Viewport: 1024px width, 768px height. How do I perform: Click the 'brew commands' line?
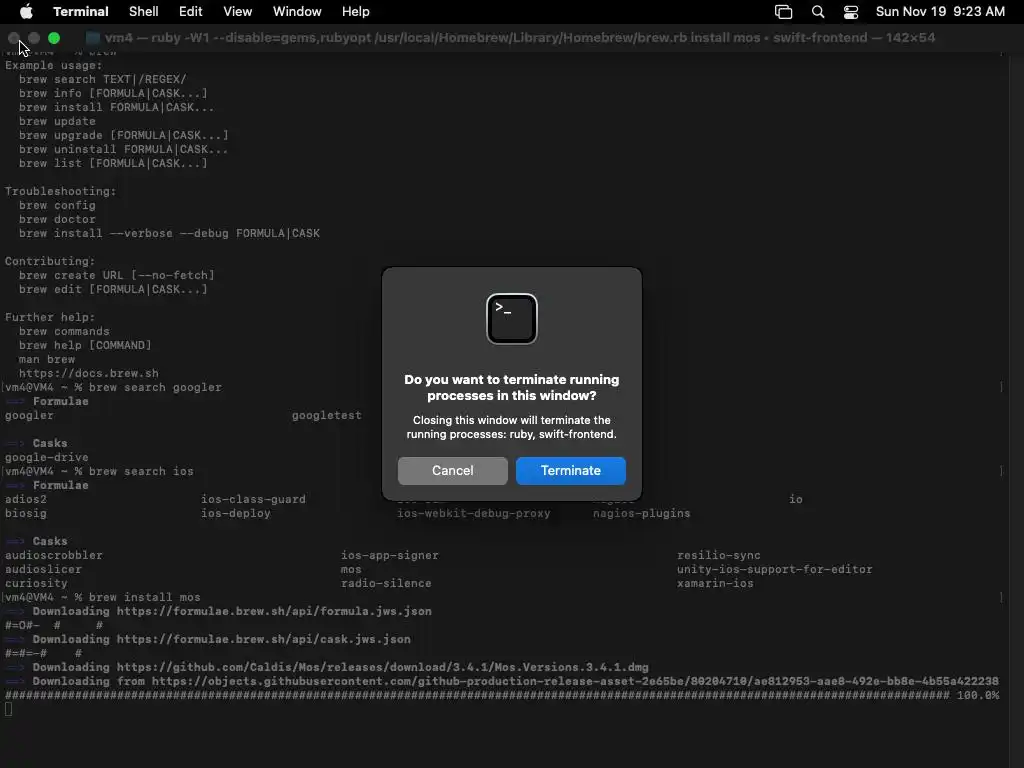click(x=65, y=332)
